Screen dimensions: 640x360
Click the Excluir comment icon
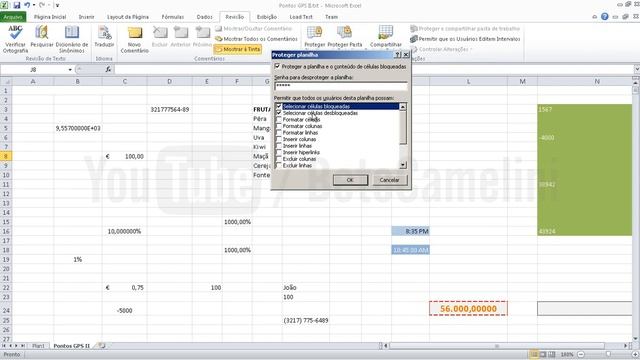tap(160, 33)
